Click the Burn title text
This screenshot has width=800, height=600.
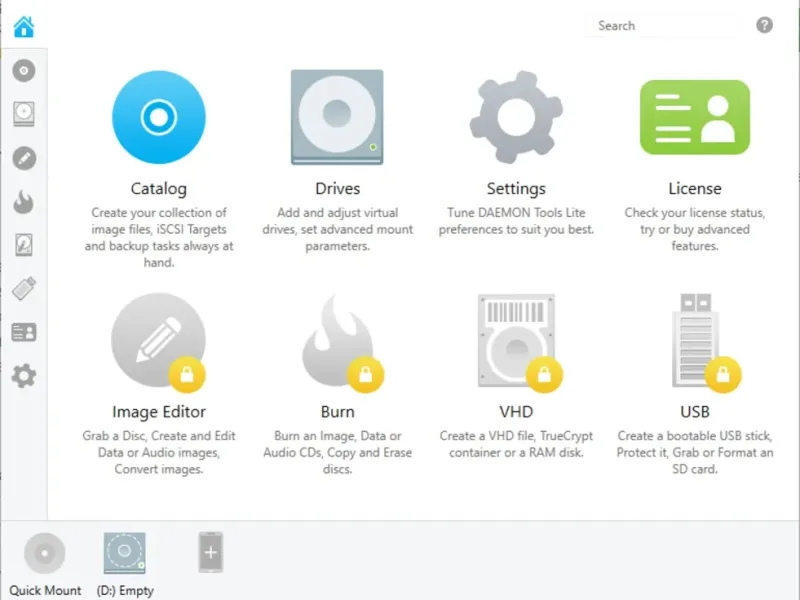click(x=337, y=411)
